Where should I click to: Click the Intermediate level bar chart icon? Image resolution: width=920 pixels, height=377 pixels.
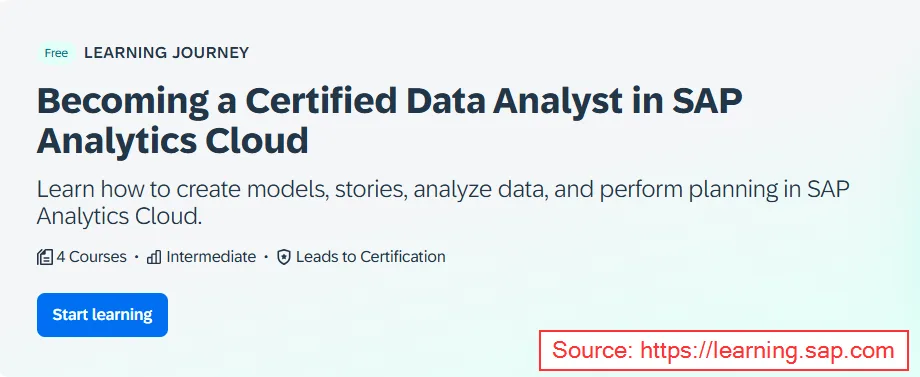154,257
